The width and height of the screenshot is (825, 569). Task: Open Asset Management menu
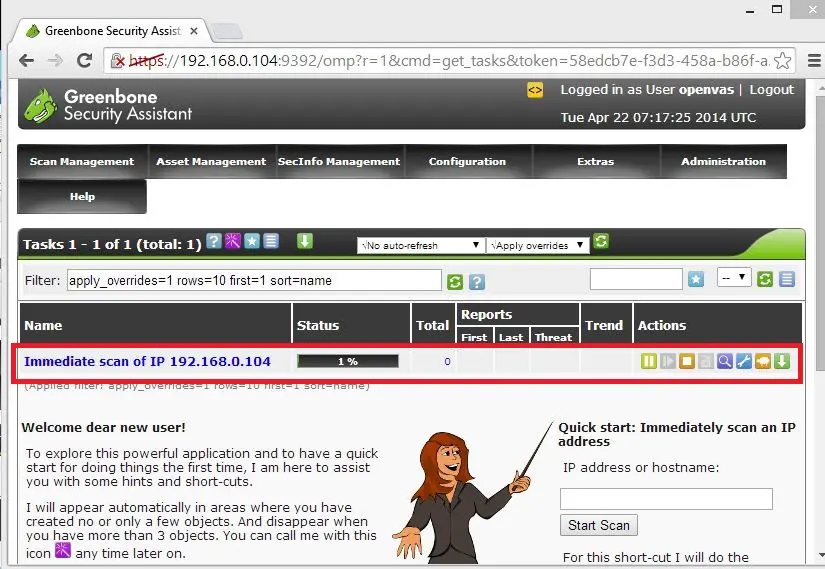(x=211, y=162)
